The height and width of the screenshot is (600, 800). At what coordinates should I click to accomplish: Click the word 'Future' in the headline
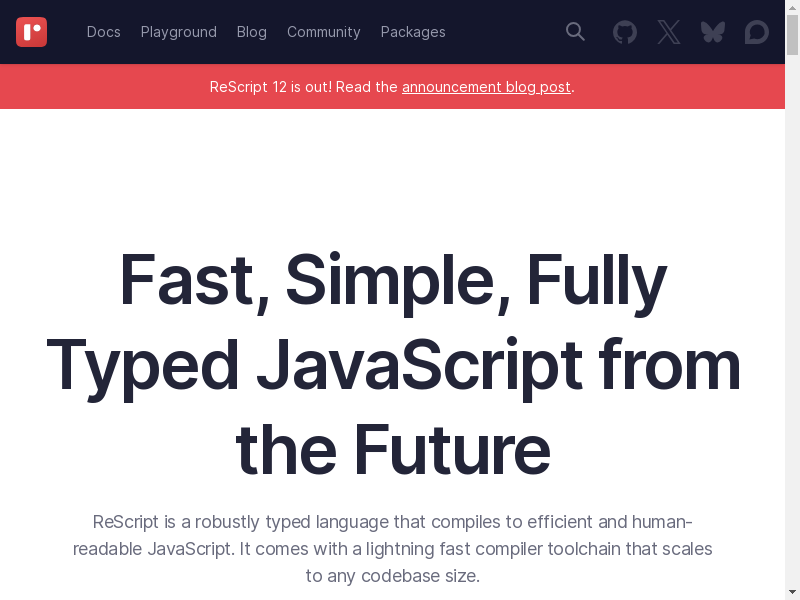point(451,450)
